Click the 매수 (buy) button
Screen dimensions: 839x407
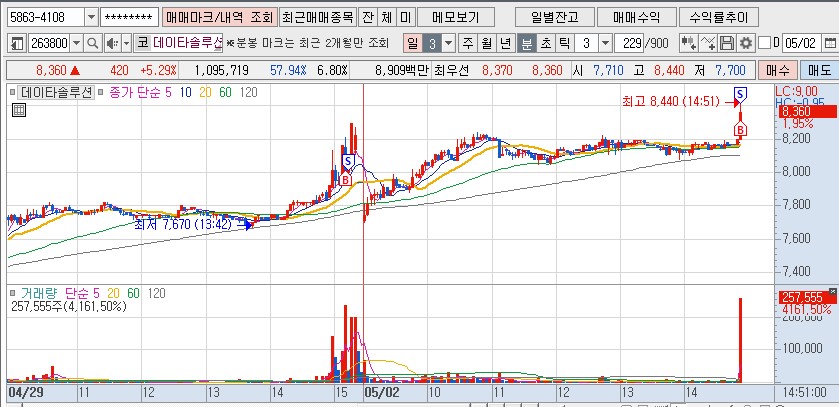776,70
